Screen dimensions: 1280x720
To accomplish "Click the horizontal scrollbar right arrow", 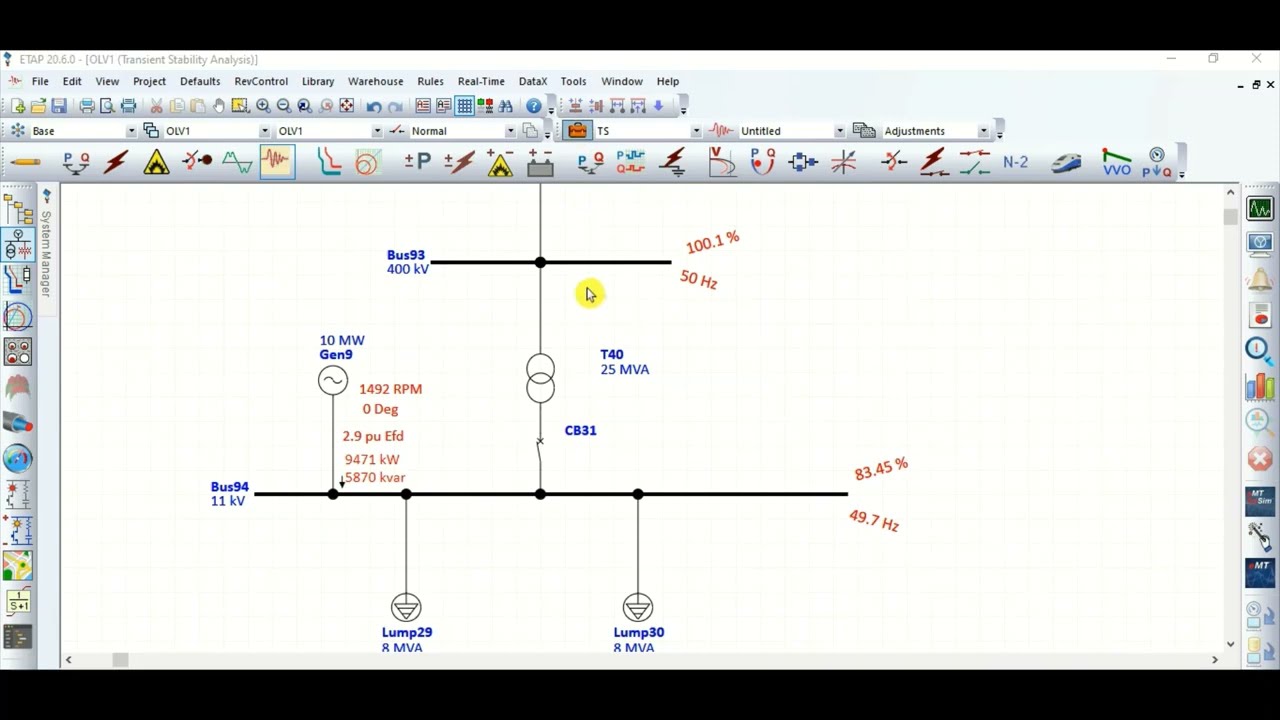I will click(x=1215, y=659).
